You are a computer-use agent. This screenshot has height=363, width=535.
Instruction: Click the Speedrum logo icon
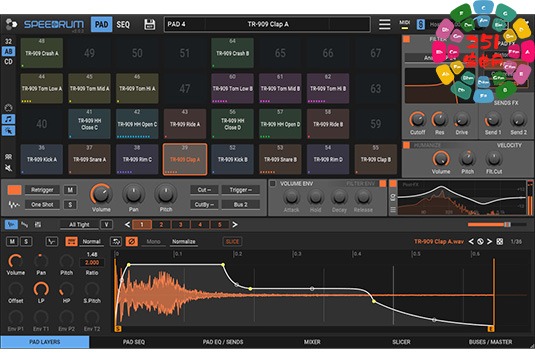(12, 24)
